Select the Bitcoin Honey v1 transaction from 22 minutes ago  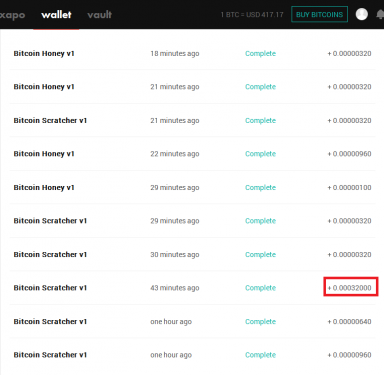pyautogui.click(x=192, y=154)
